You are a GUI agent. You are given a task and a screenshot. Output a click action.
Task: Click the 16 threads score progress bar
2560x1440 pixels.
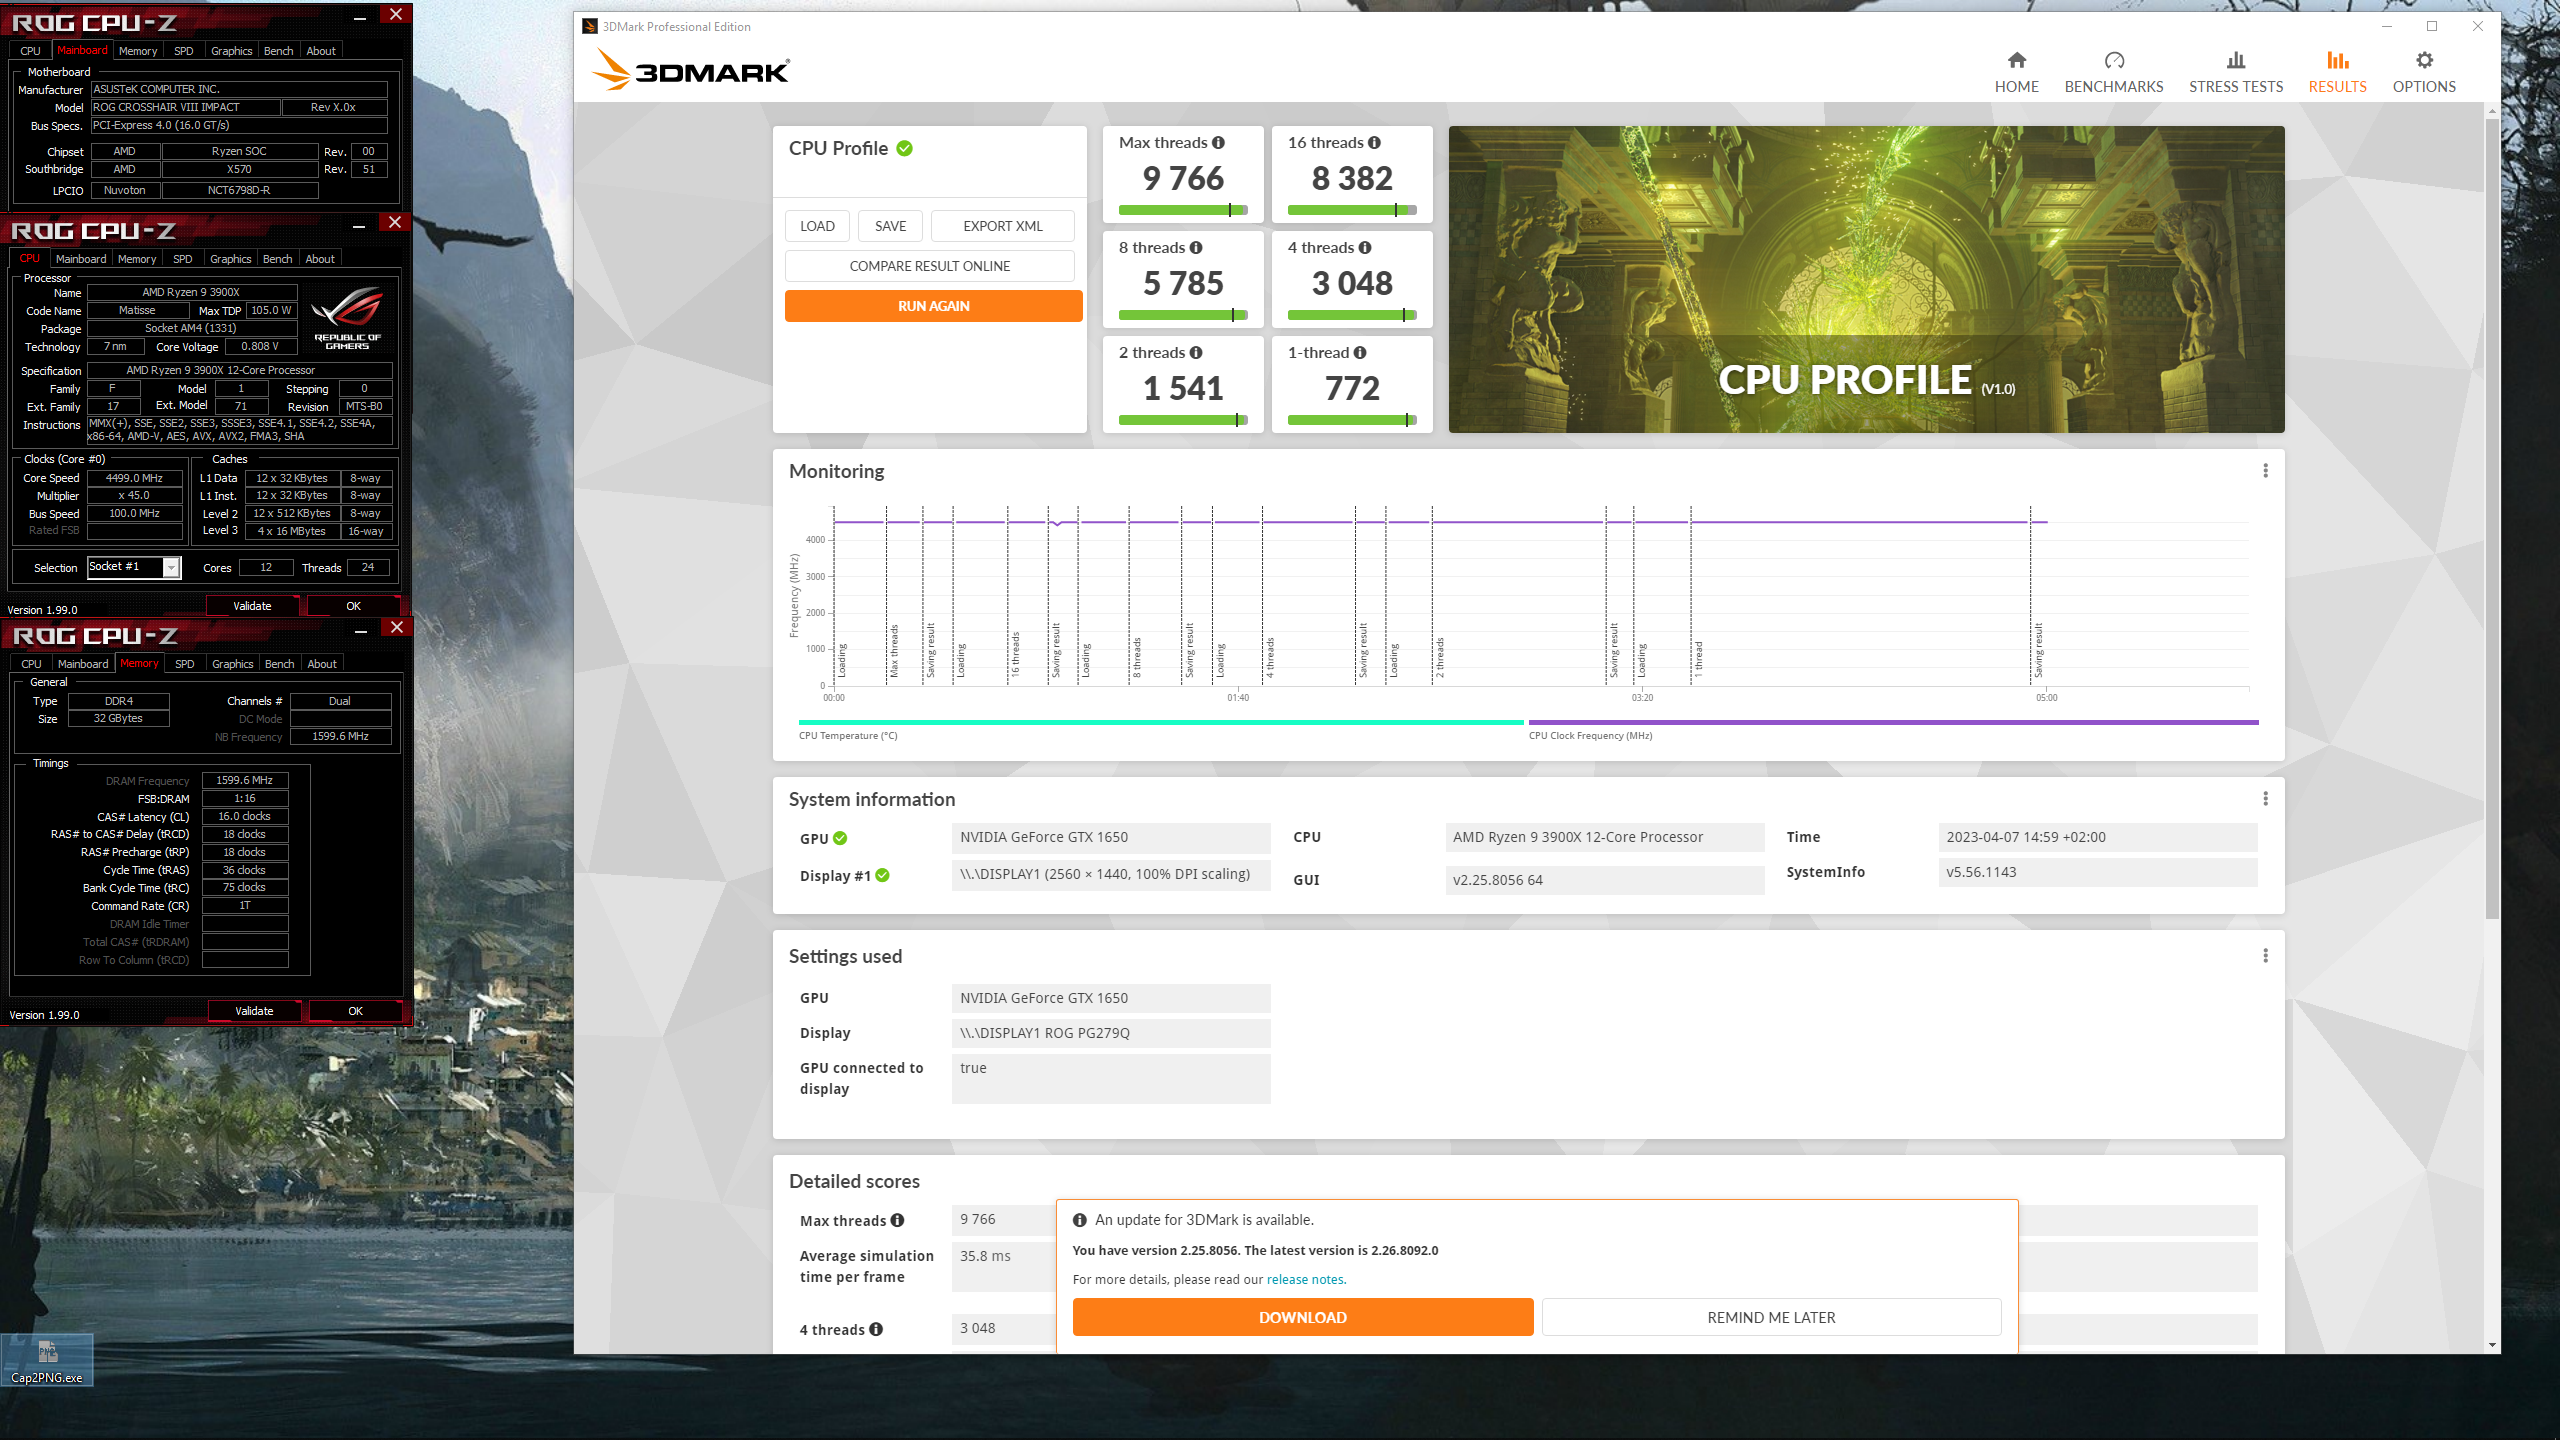tap(1352, 210)
